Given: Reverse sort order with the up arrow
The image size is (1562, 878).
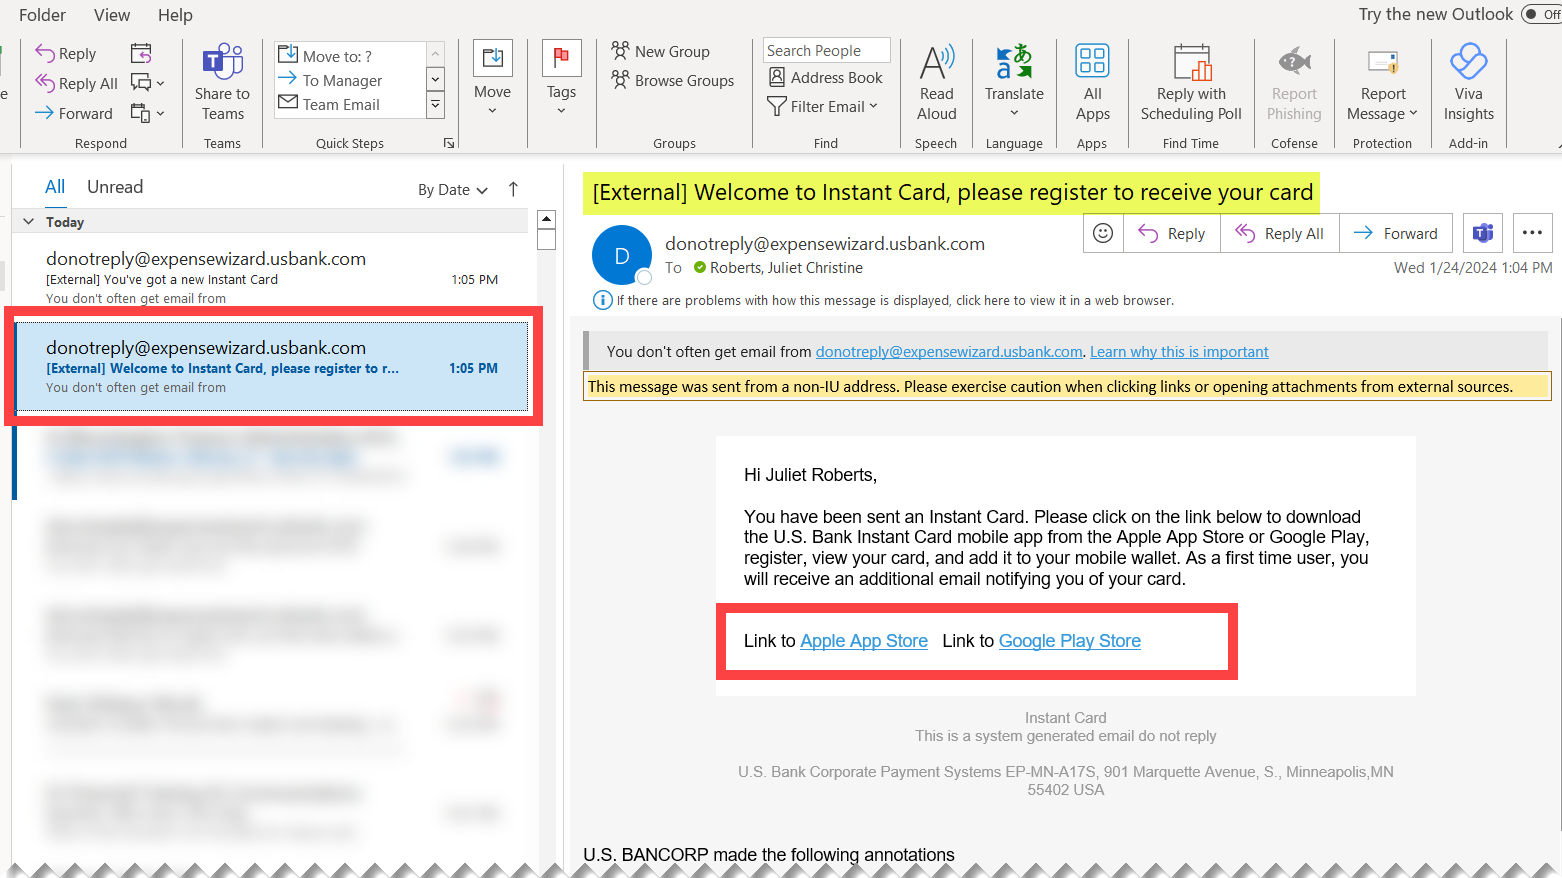Looking at the screenshot, I should coord(513,189).
